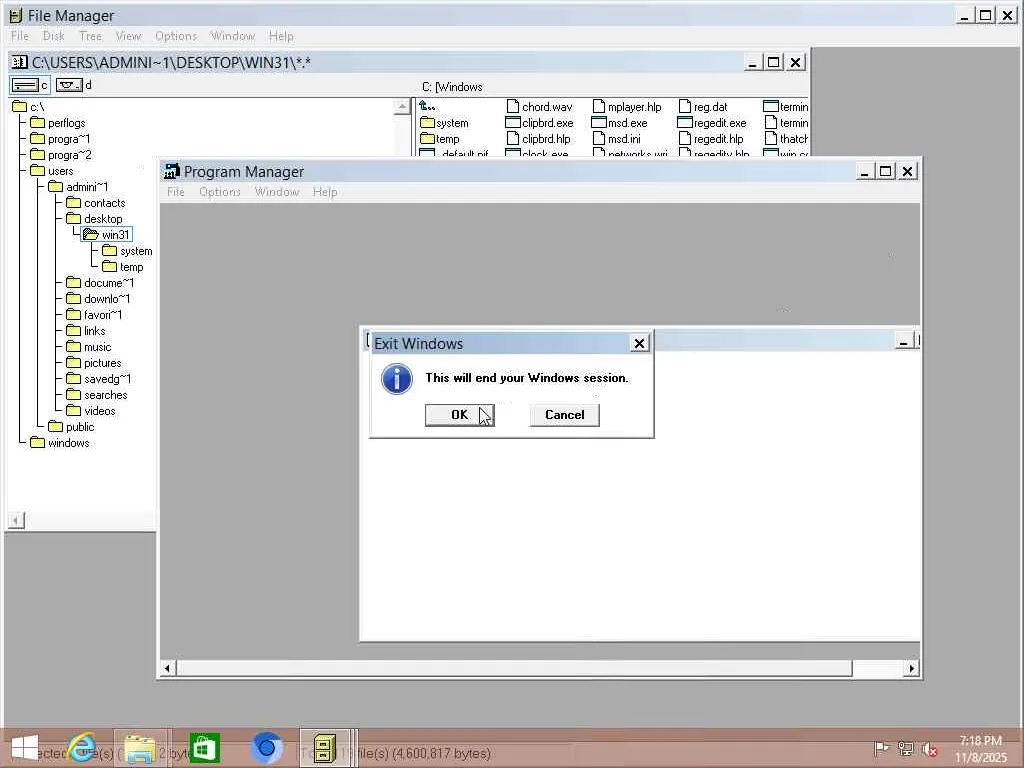Select system folder in the file list pane
Image resolution: width=1024 pixels, height=768 pixels.
pos(444,123)
